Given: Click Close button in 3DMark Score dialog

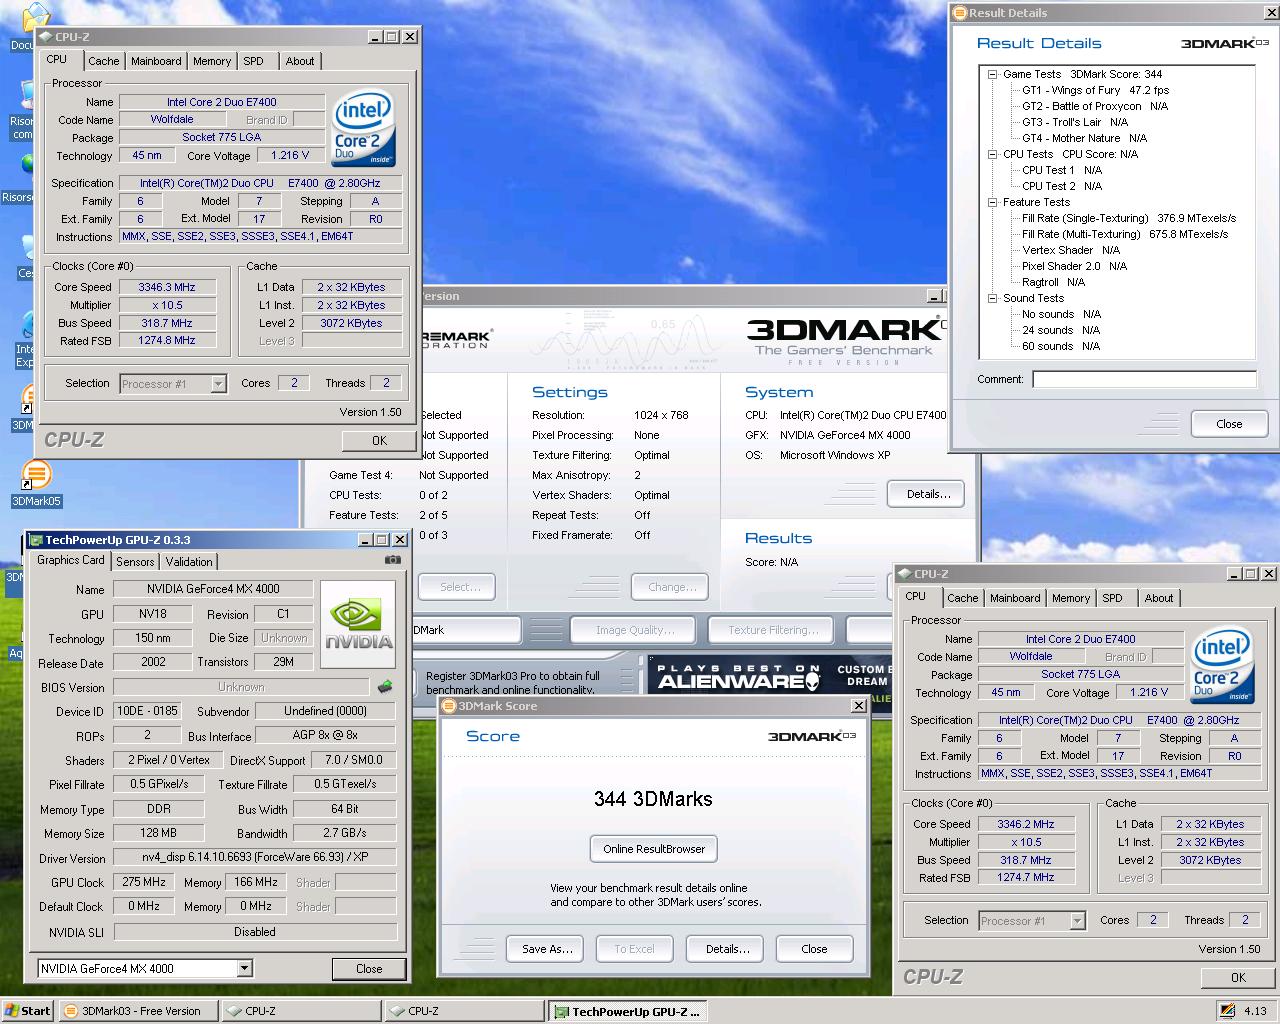Looking at the screenshot, I should tap(814, 949).
